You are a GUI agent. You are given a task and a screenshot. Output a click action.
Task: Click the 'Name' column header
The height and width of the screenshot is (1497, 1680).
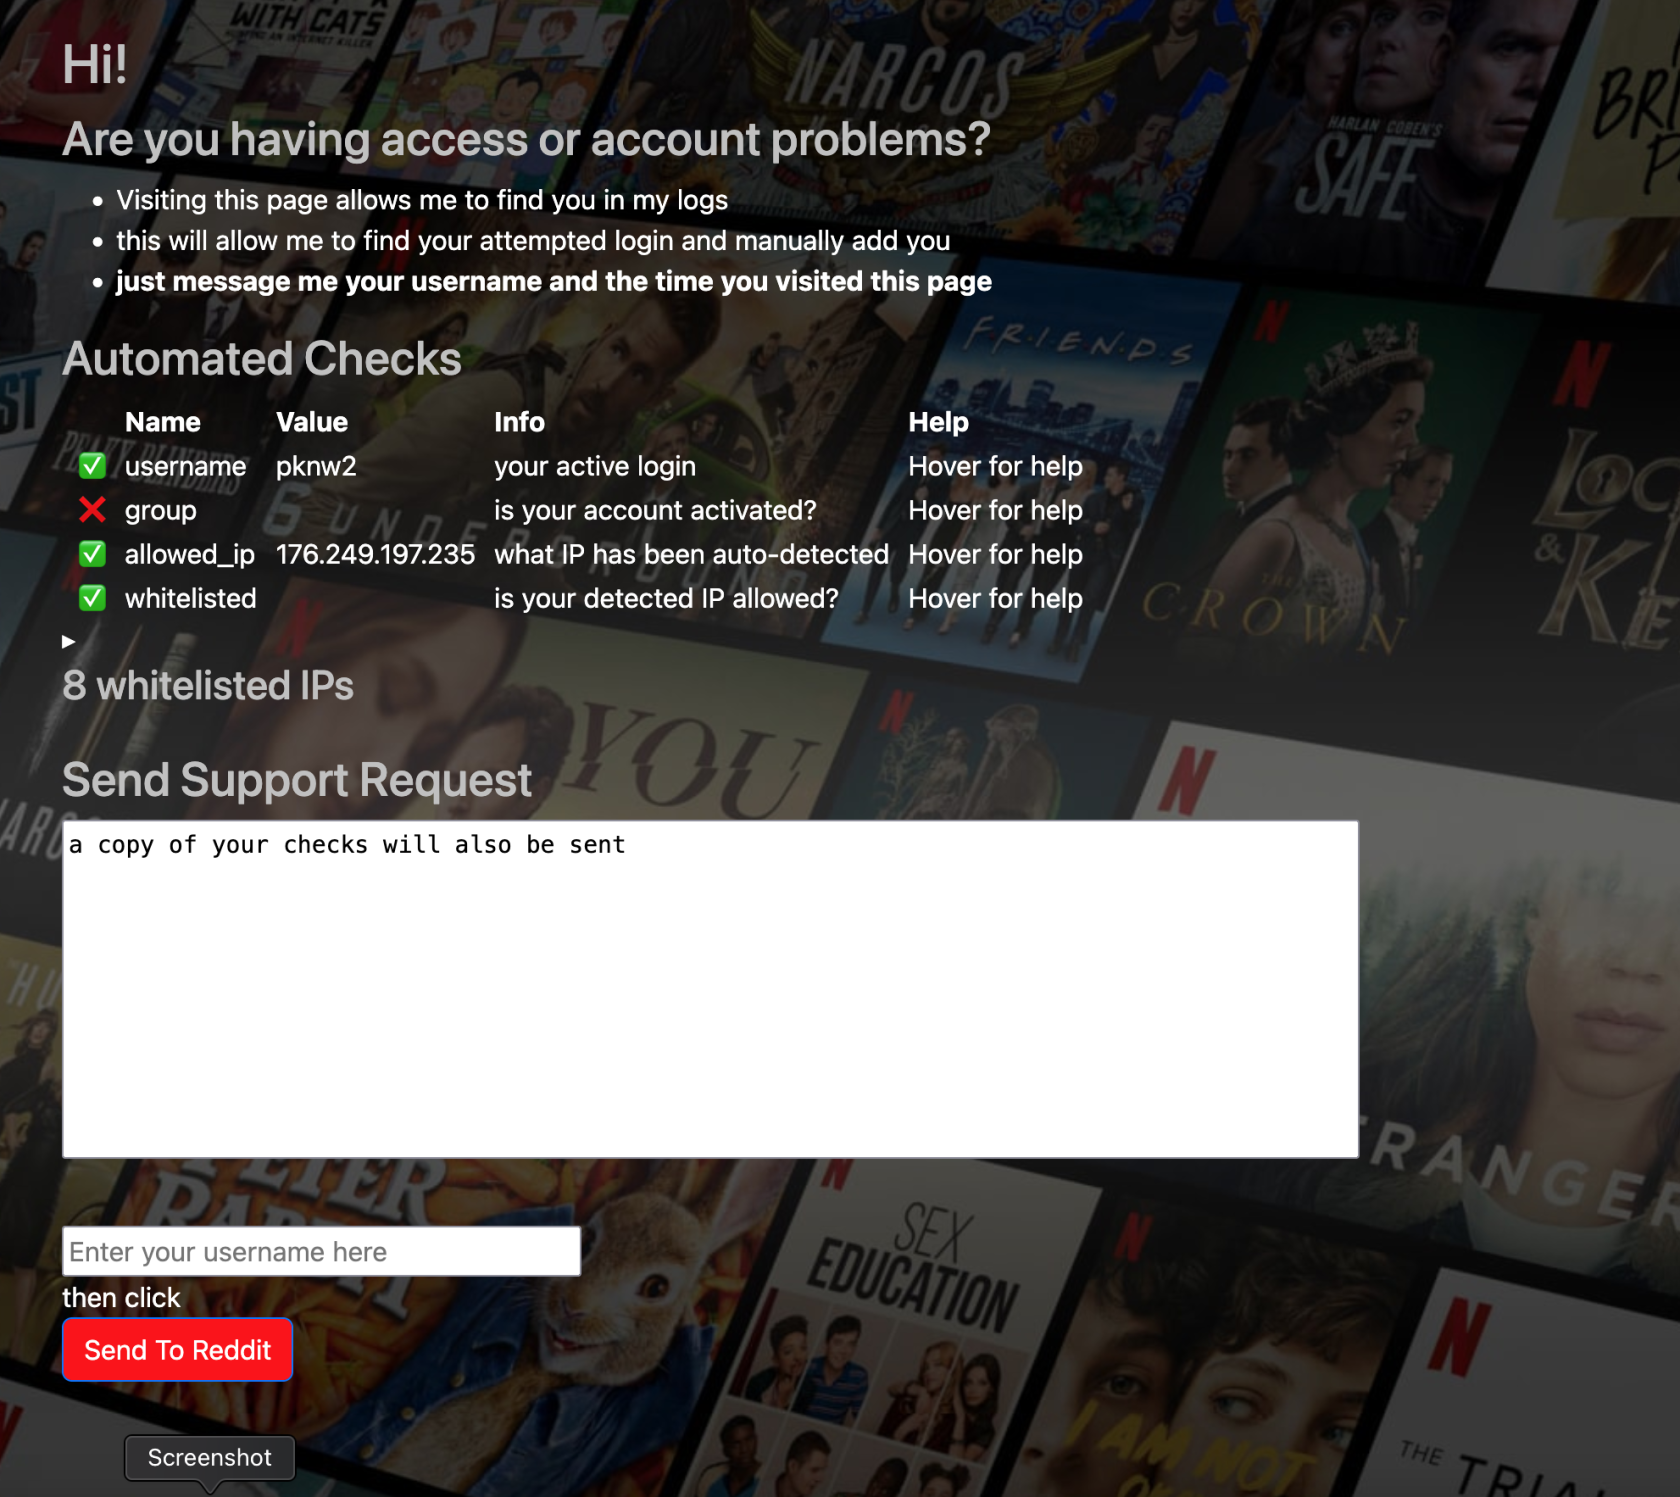pos(163,422)
